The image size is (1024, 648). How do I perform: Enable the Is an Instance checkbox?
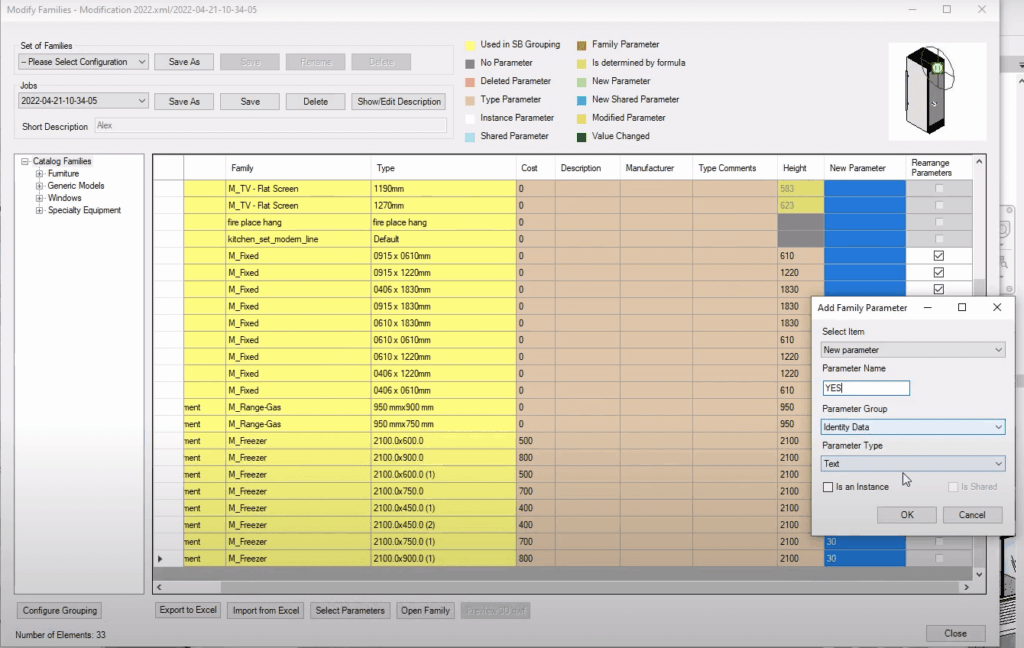click(x=828, y=487)
